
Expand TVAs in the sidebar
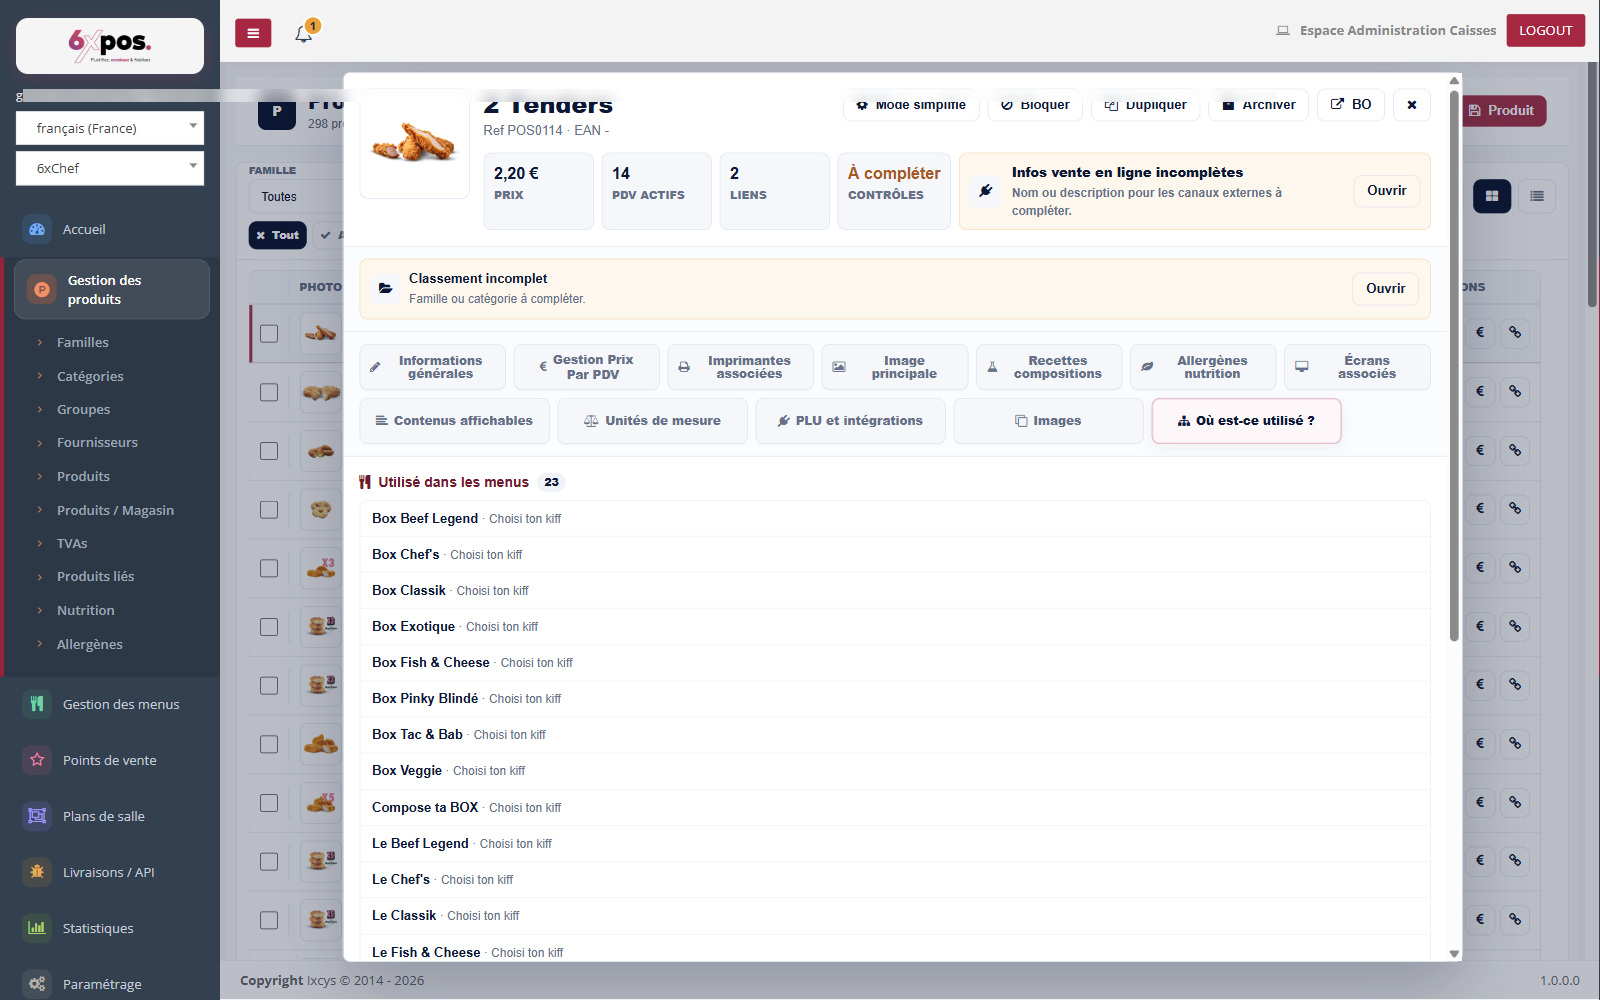click(x=72, y=543)
